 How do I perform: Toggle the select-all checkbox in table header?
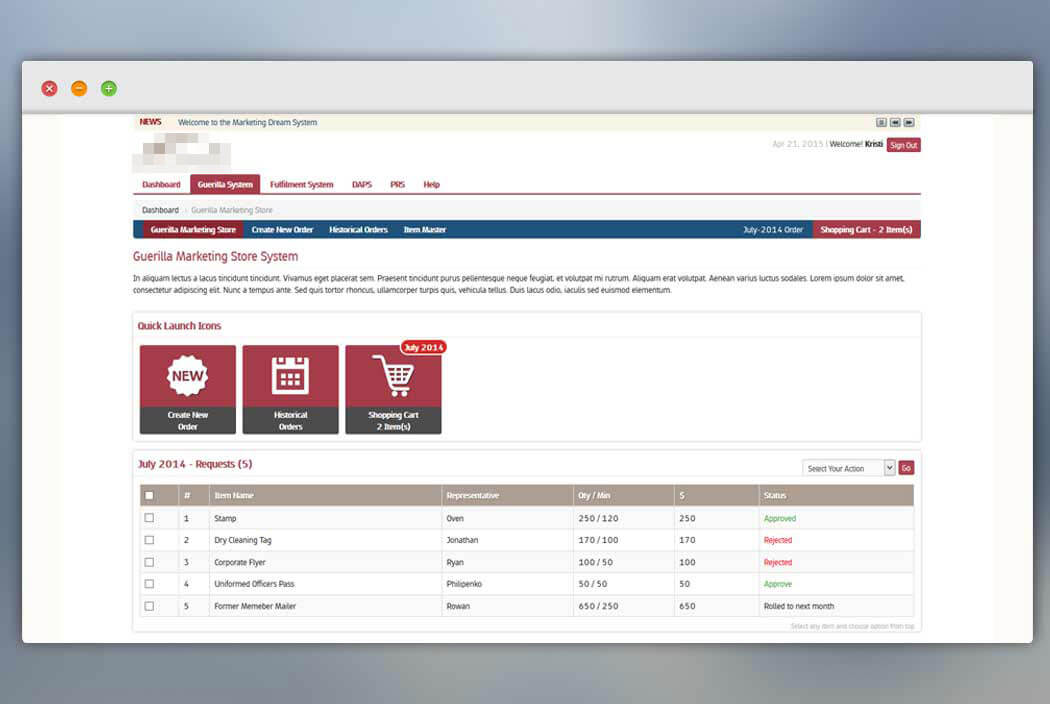tap(149, 496)
